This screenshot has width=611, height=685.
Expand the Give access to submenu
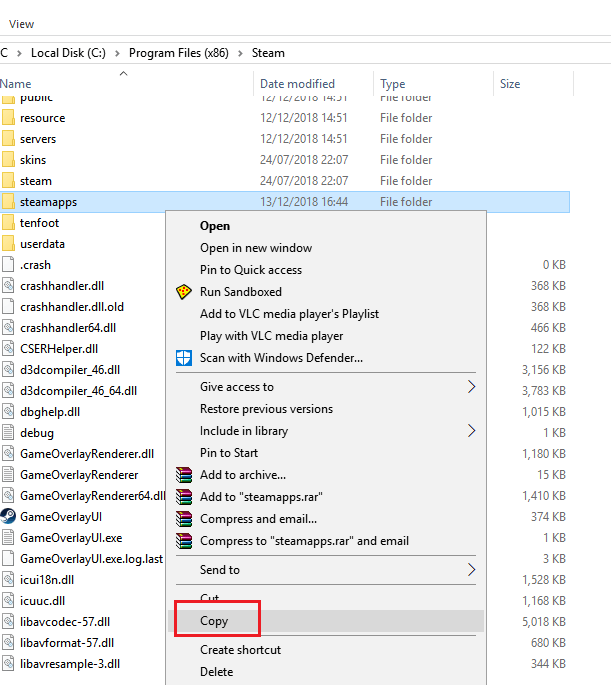click(x=472, y=387)
